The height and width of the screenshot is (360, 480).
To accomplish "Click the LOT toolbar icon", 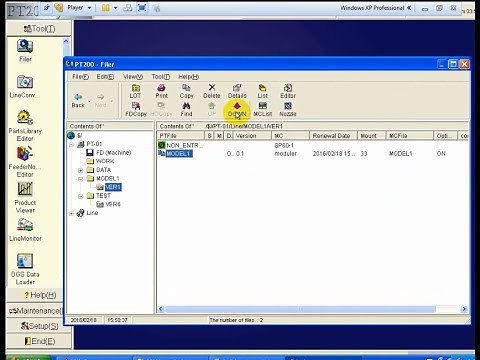I will [135, 91].
